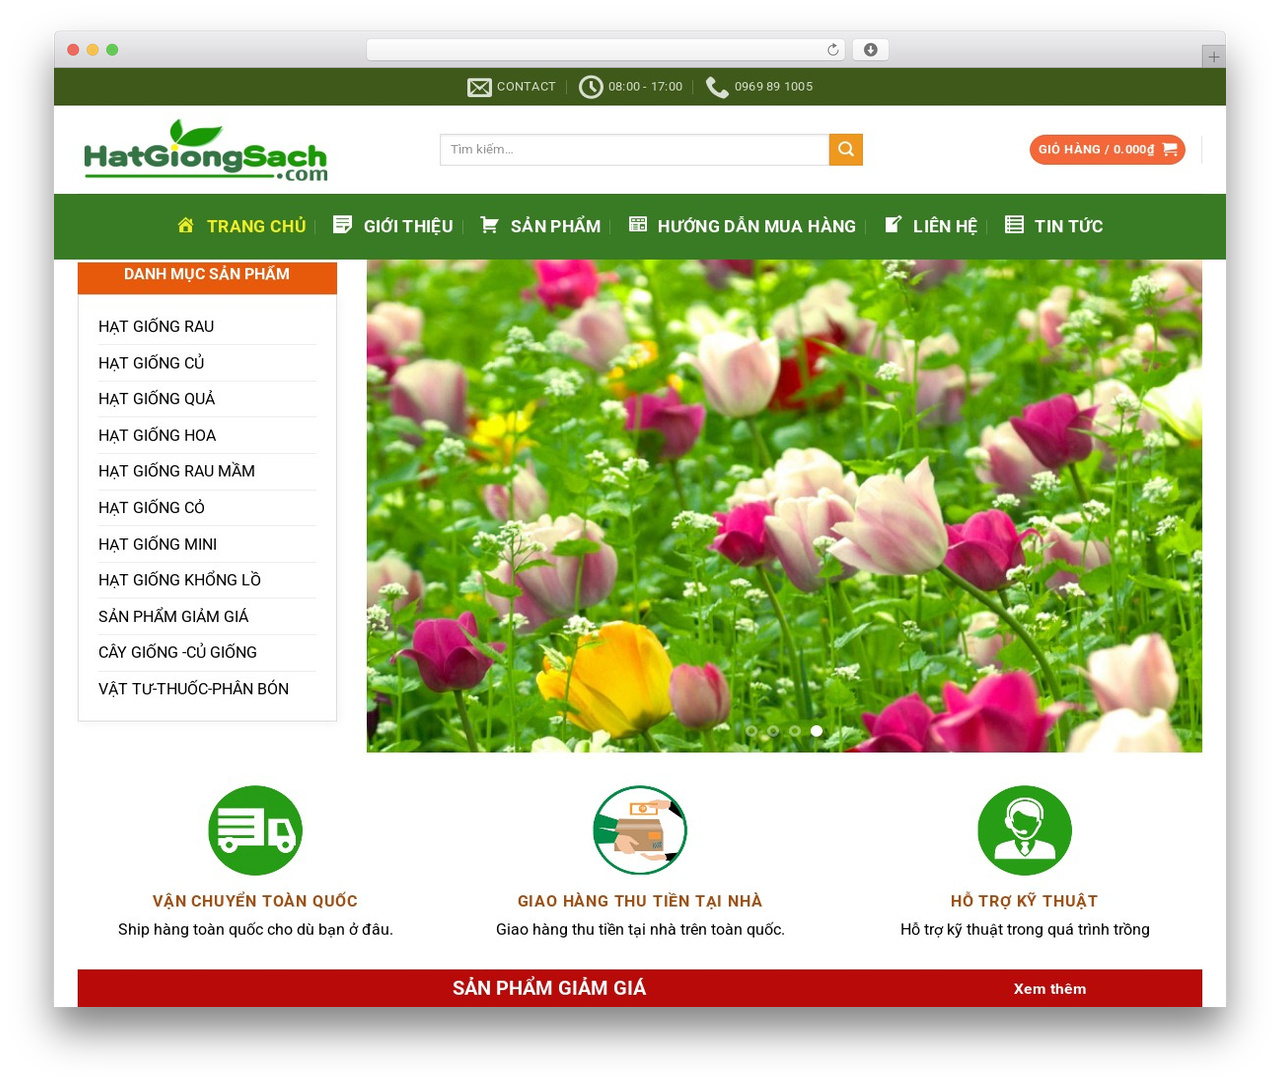Click the Xem thêm link
The image size is (1280, 1084).
pyautogui.click(x=1050, y=988)
